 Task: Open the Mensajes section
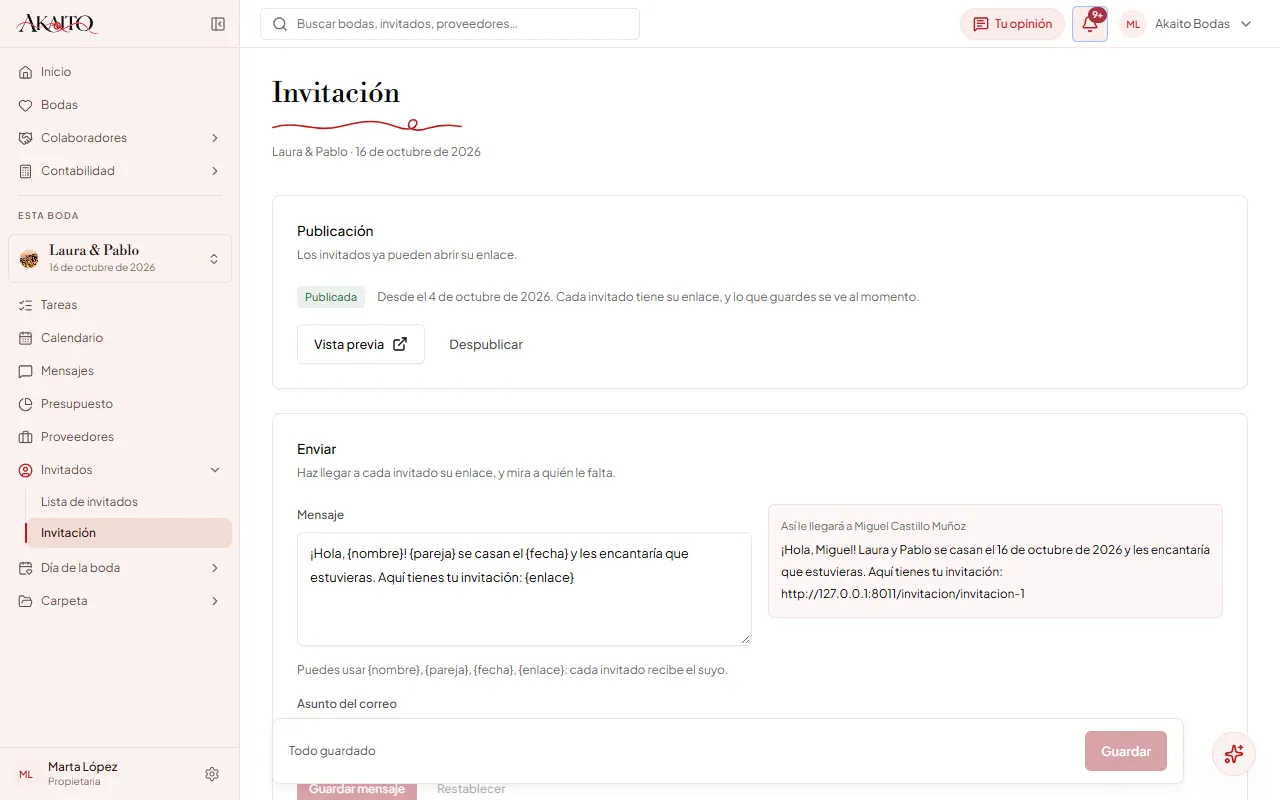coord(120,371)
